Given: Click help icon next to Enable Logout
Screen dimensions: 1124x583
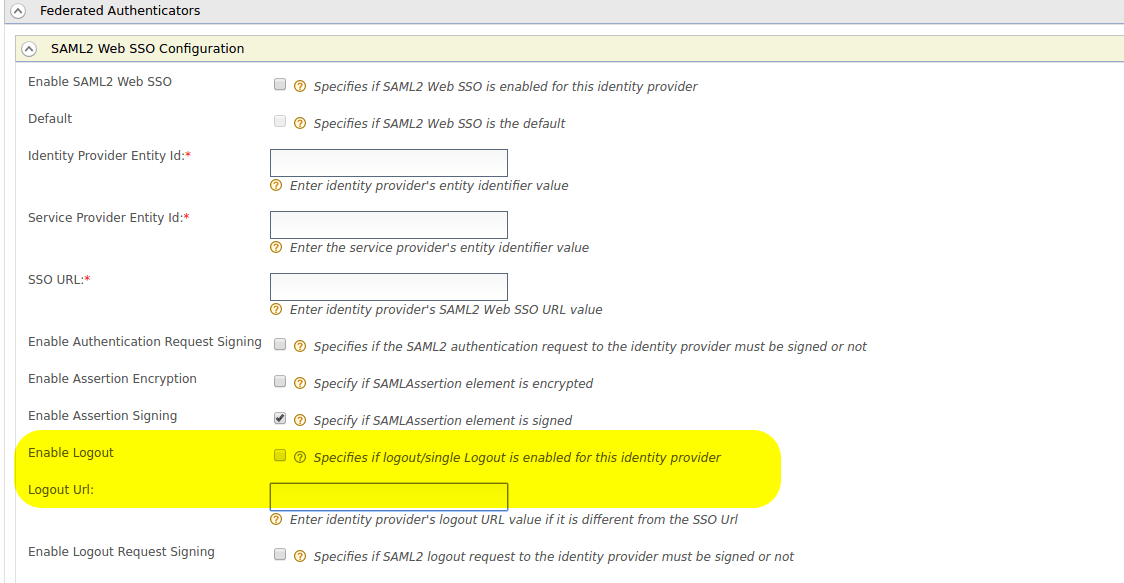Looking at the screenshot, I should [x=300, y=457].
